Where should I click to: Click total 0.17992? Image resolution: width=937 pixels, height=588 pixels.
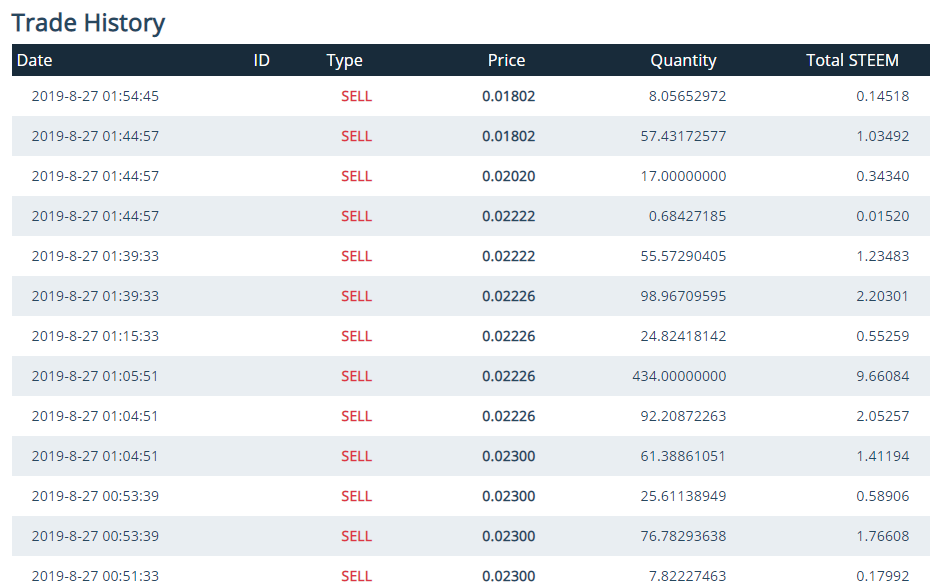click(x=883, y=577)
